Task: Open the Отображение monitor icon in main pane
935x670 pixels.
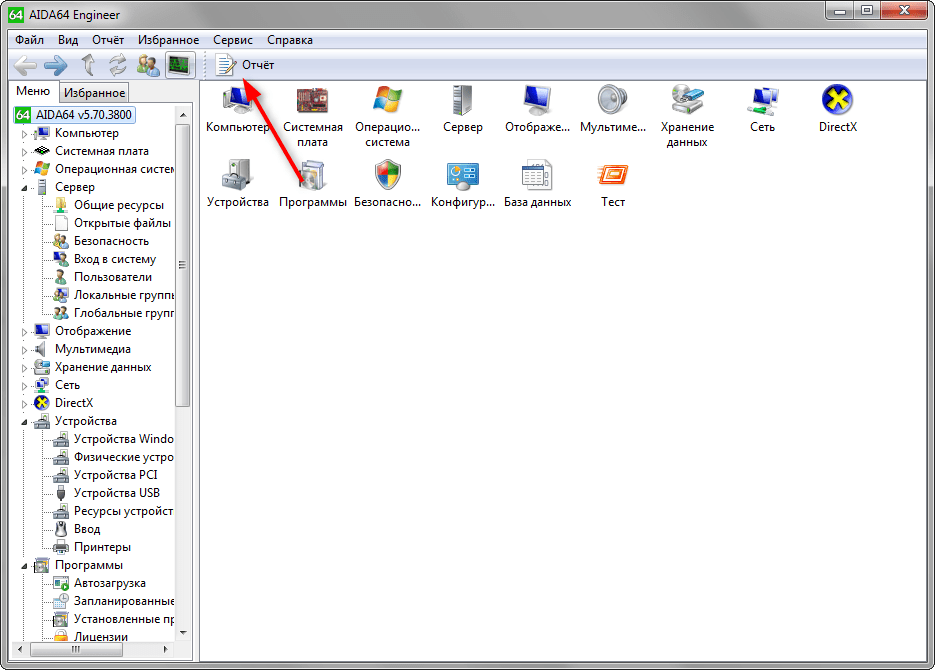Action: [537, 109]
